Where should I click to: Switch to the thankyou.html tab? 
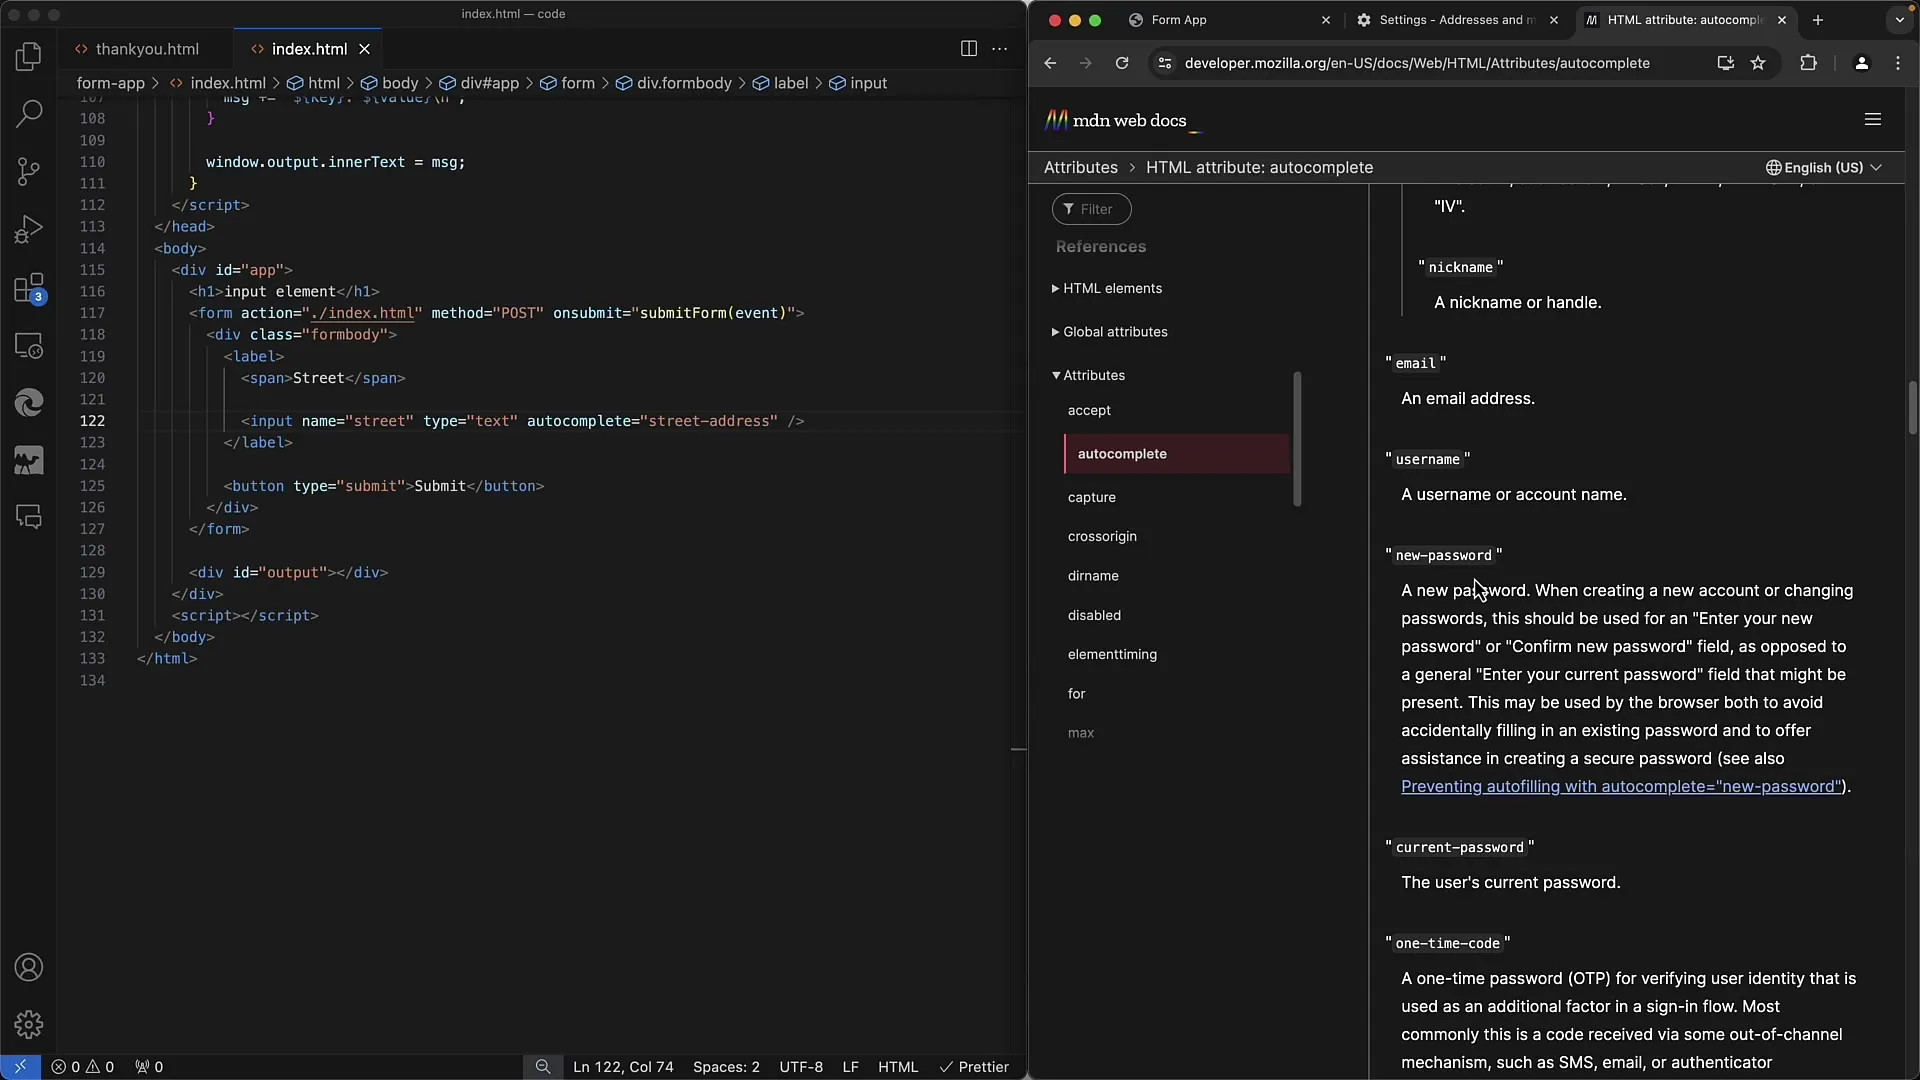[148, 49]
